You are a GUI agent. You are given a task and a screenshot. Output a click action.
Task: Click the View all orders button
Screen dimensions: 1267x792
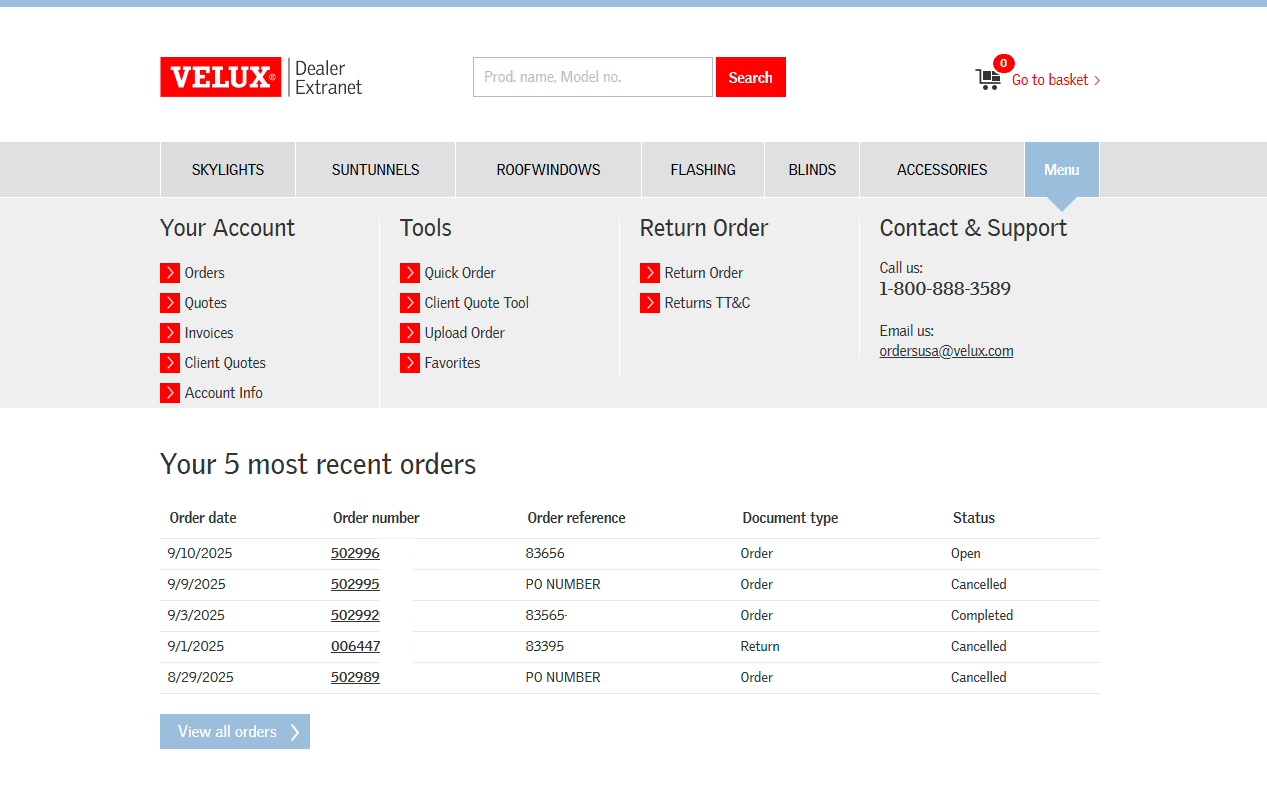click(235, 732)
